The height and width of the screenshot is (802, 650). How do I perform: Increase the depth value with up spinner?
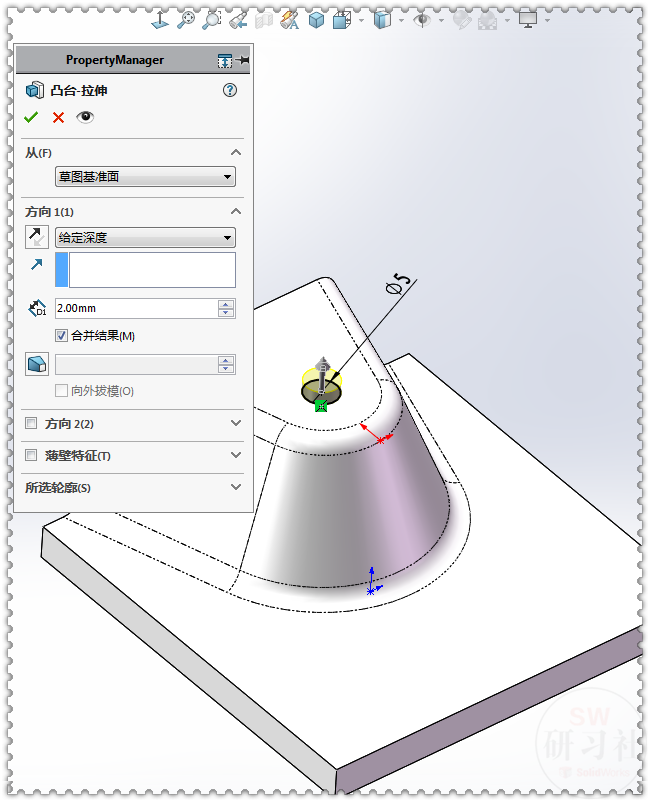[226, 304]
